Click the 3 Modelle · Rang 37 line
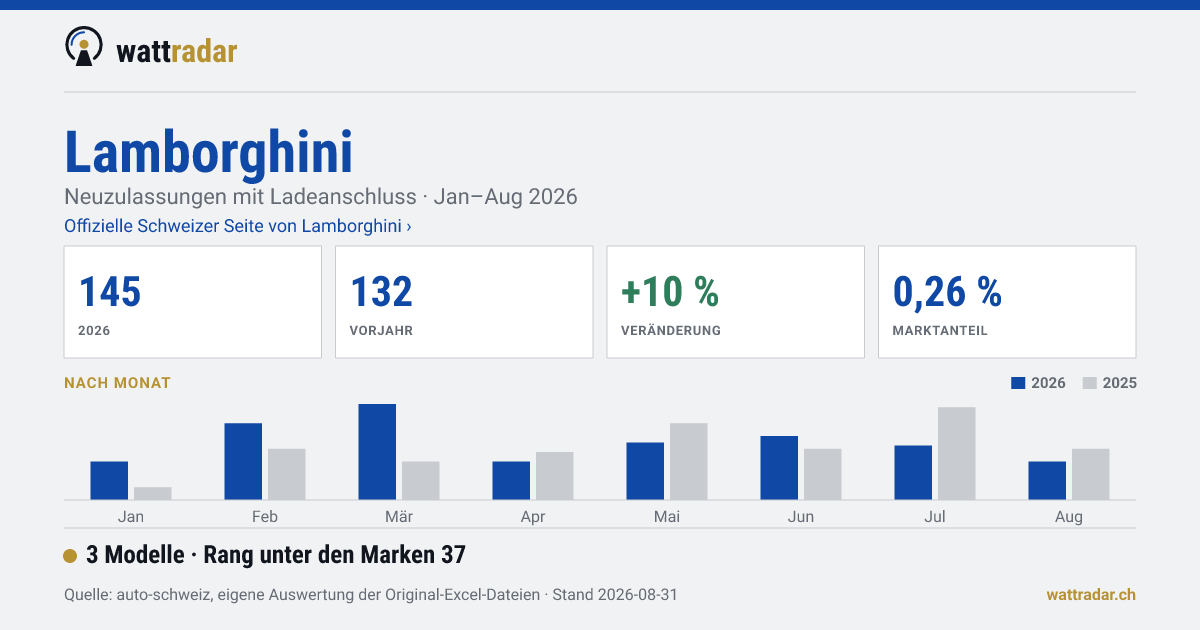The width and height of the screenshot is (1200, 630). coord(276,554)
